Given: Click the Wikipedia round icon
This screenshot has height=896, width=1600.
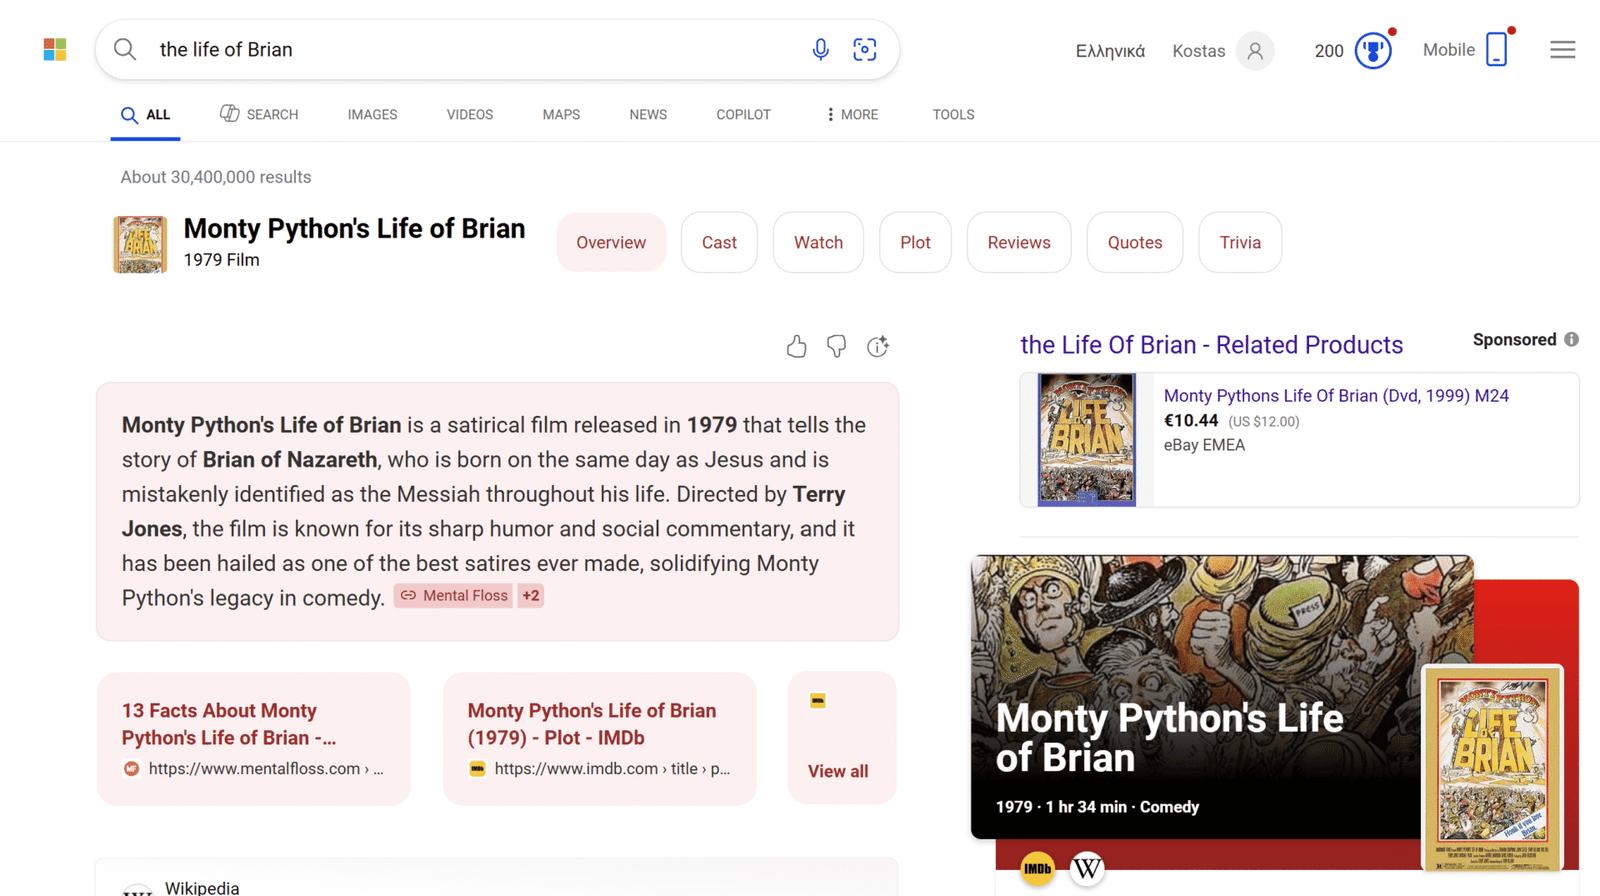Looking at the screenshot, I should point(1087,868).
